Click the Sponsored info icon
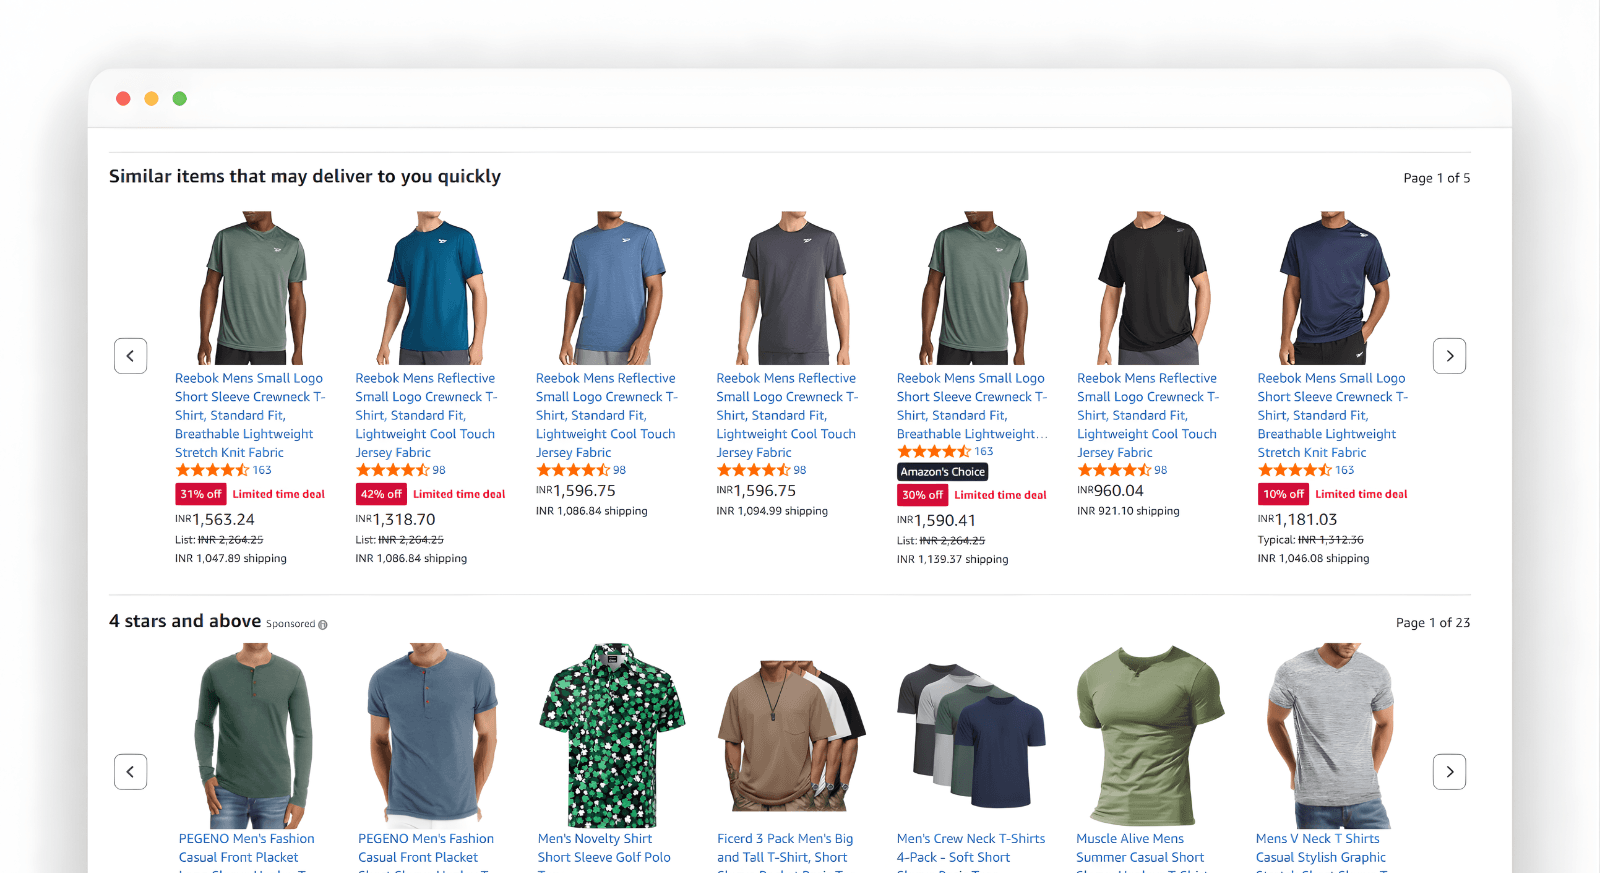This screenshot has width=1600, height=873. (323, 625)
